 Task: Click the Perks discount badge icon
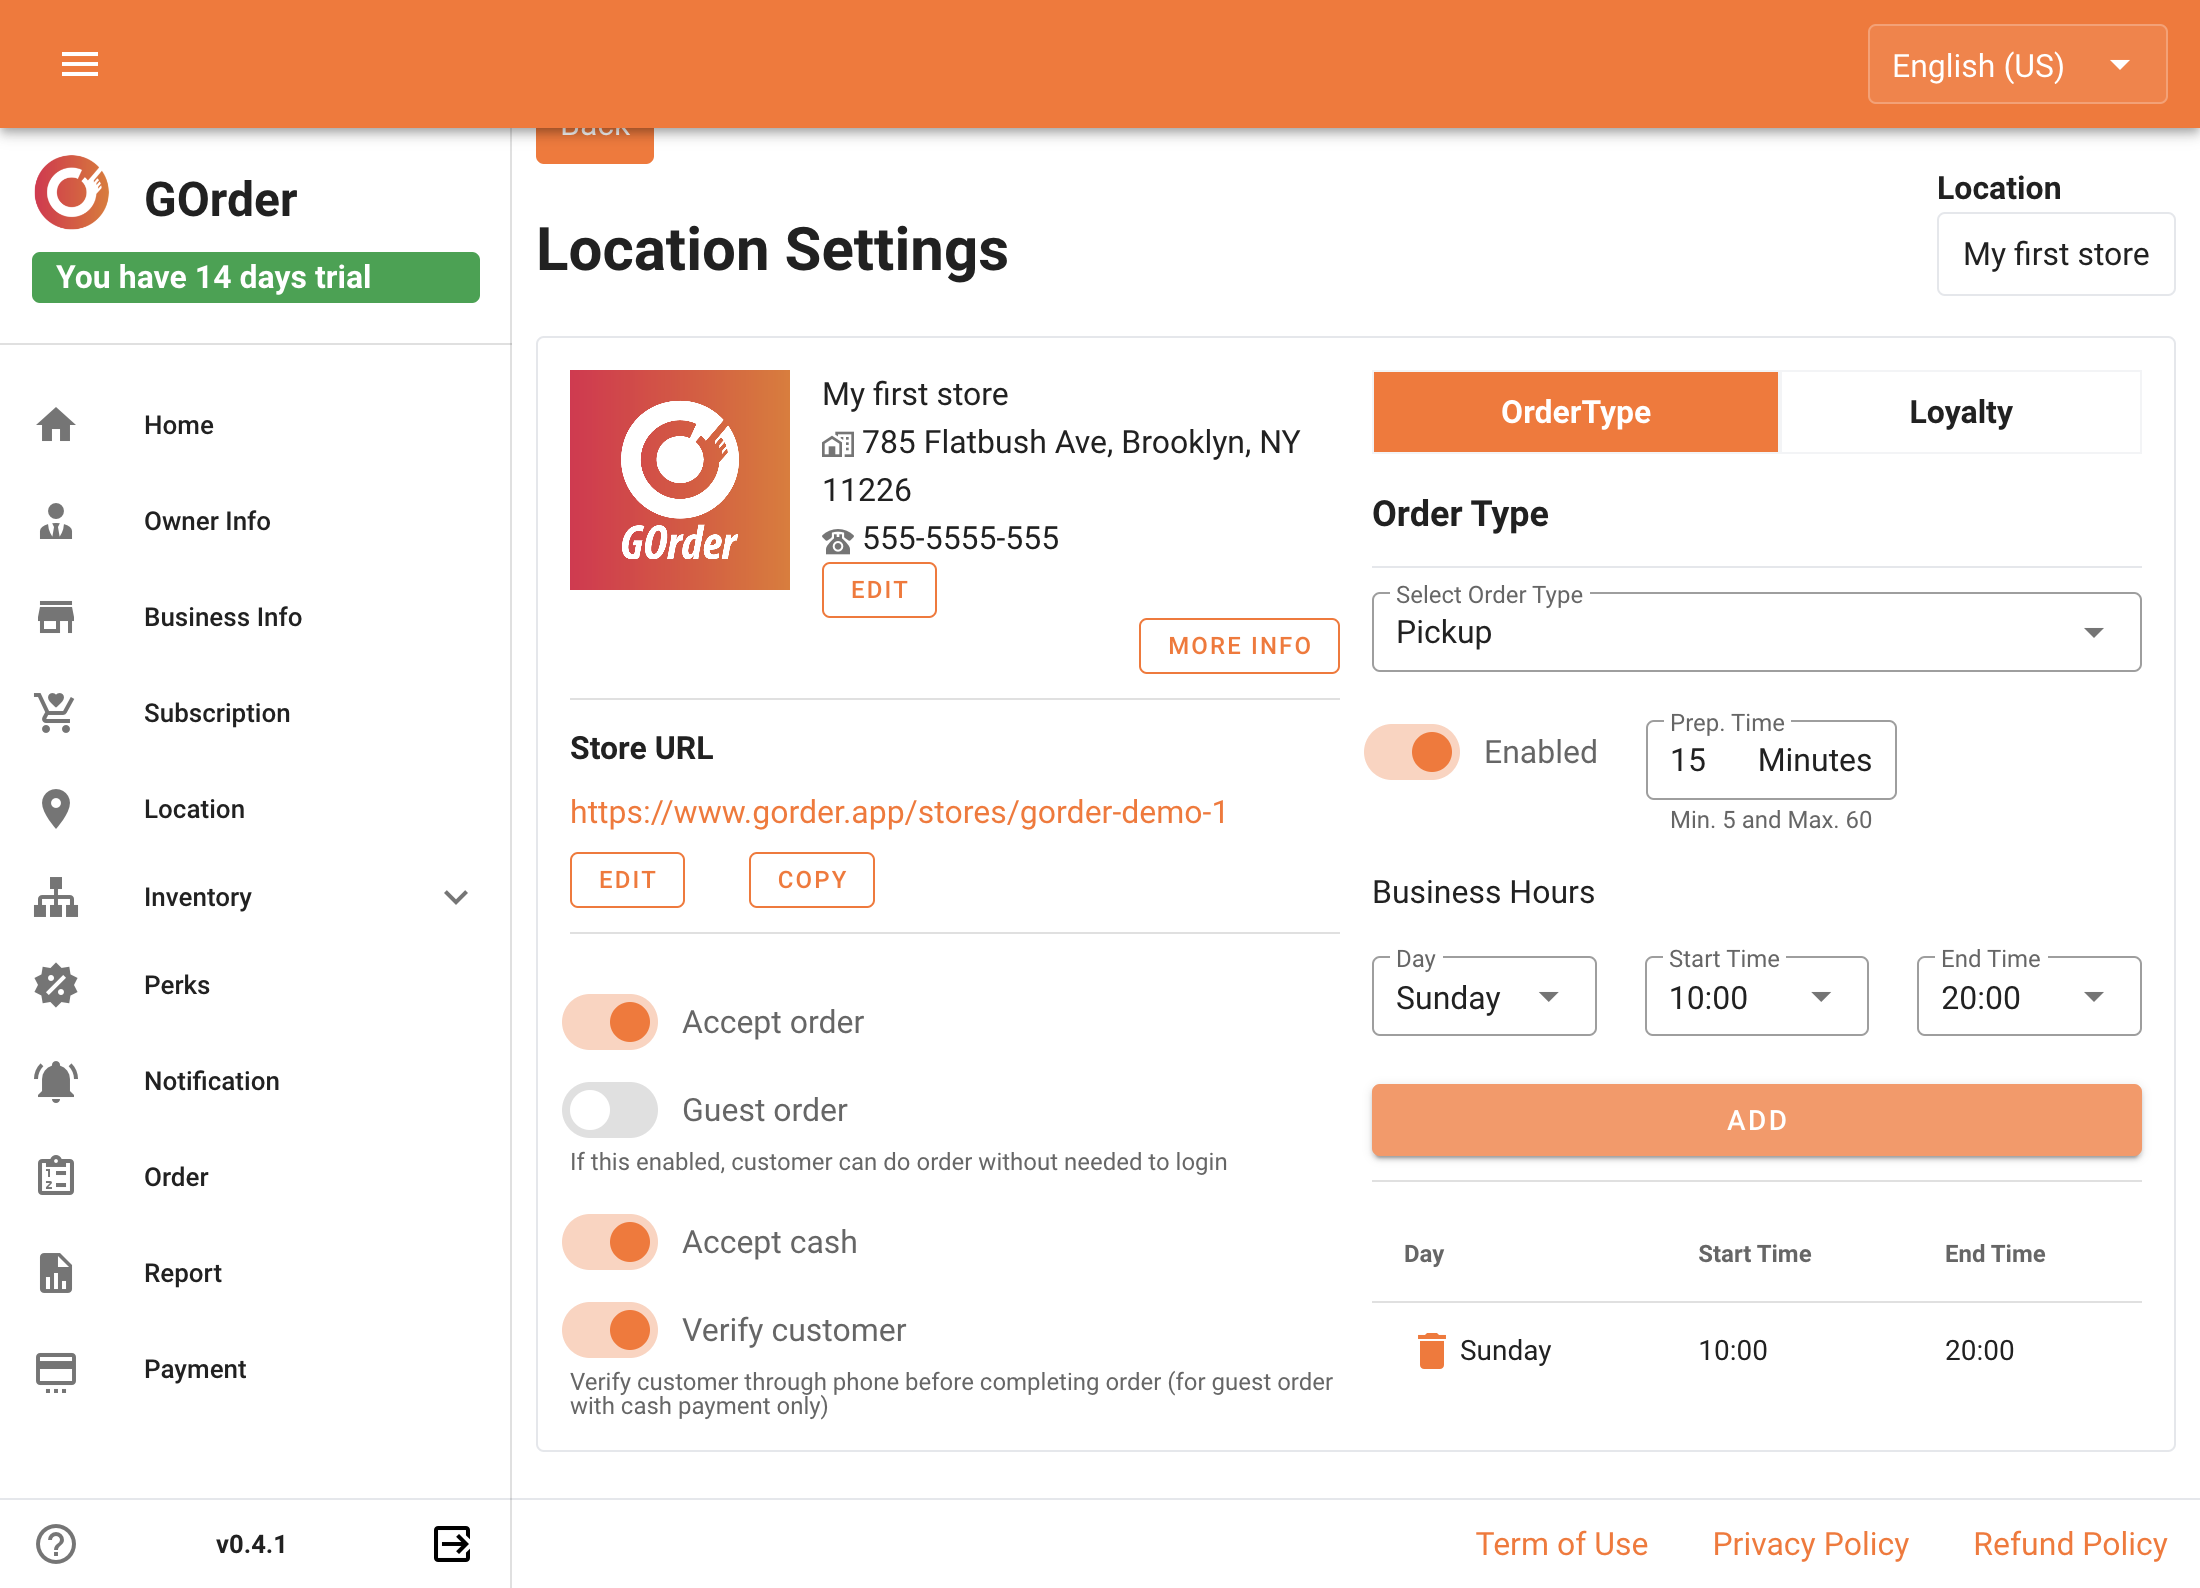pos(56,985)
